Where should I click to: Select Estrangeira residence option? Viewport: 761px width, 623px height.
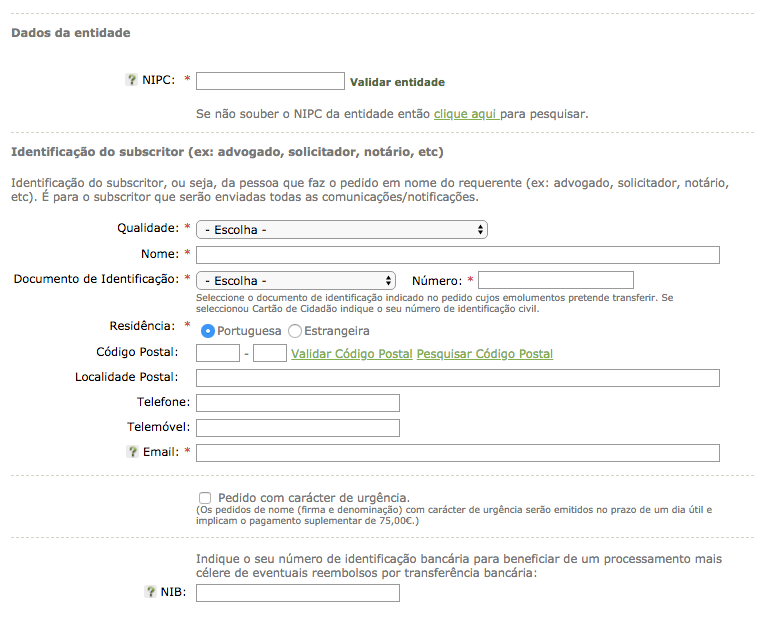click(x=295, y=331)
